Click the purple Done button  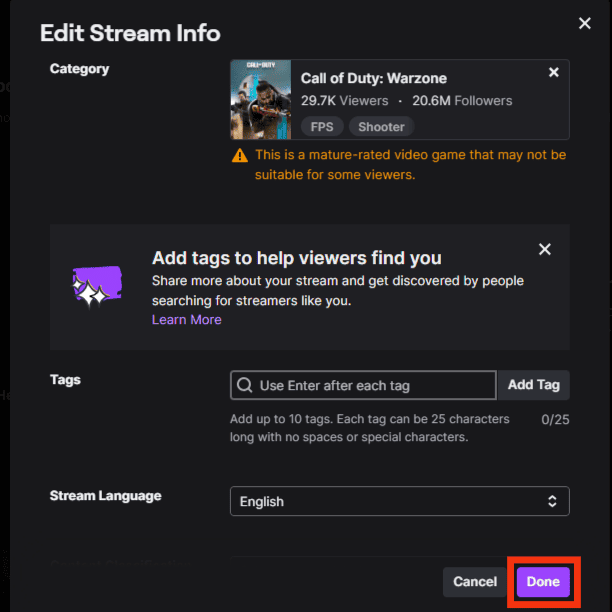[543, 582]
